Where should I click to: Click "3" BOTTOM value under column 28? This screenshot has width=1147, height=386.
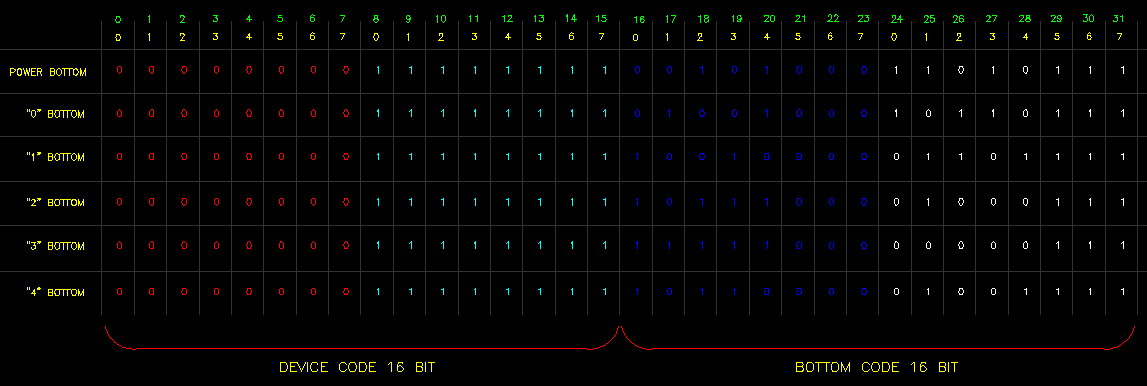[1025, 246]
